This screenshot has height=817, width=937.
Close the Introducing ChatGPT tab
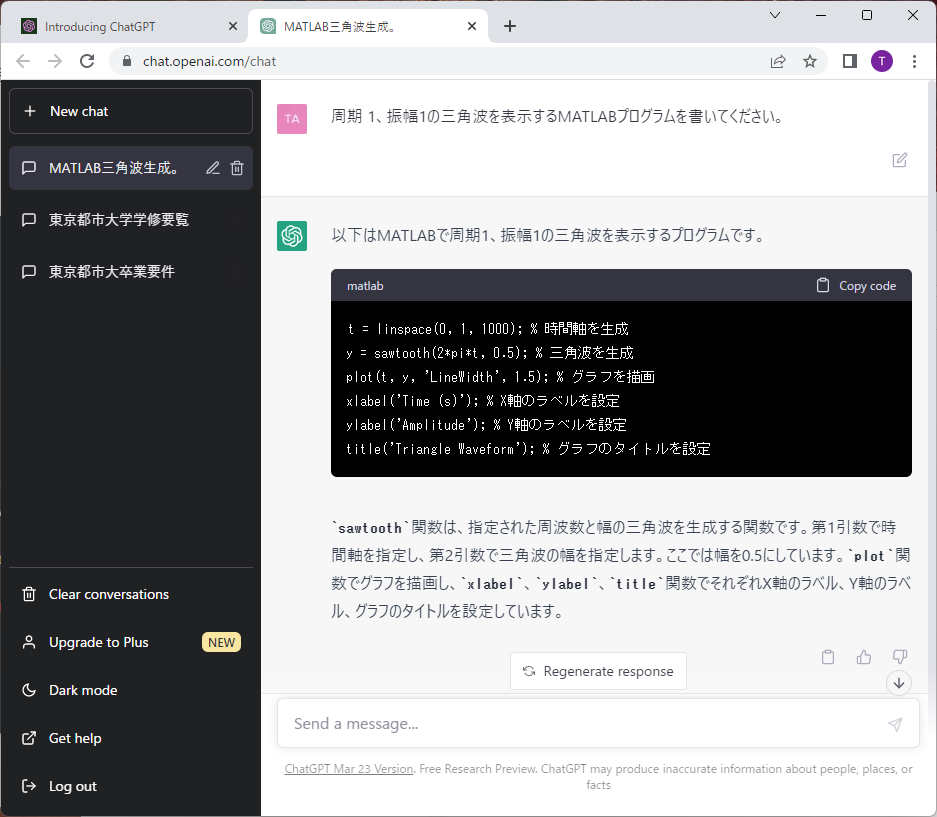click(x=233, y=26)
